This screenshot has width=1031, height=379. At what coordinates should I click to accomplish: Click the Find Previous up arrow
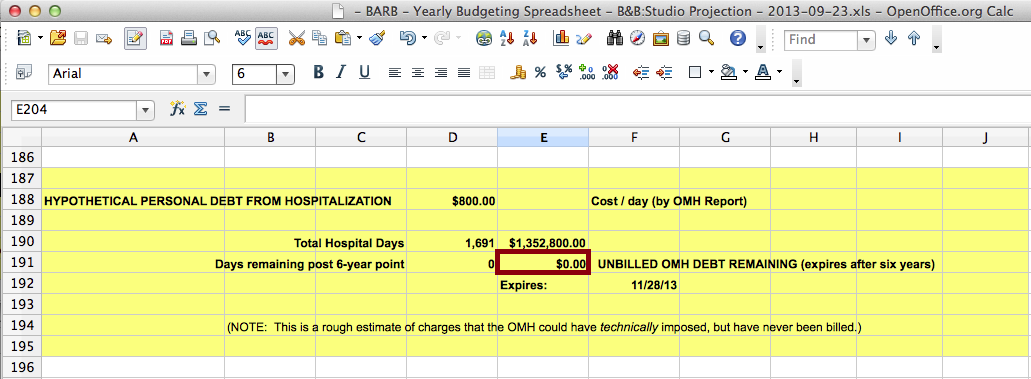914,38
